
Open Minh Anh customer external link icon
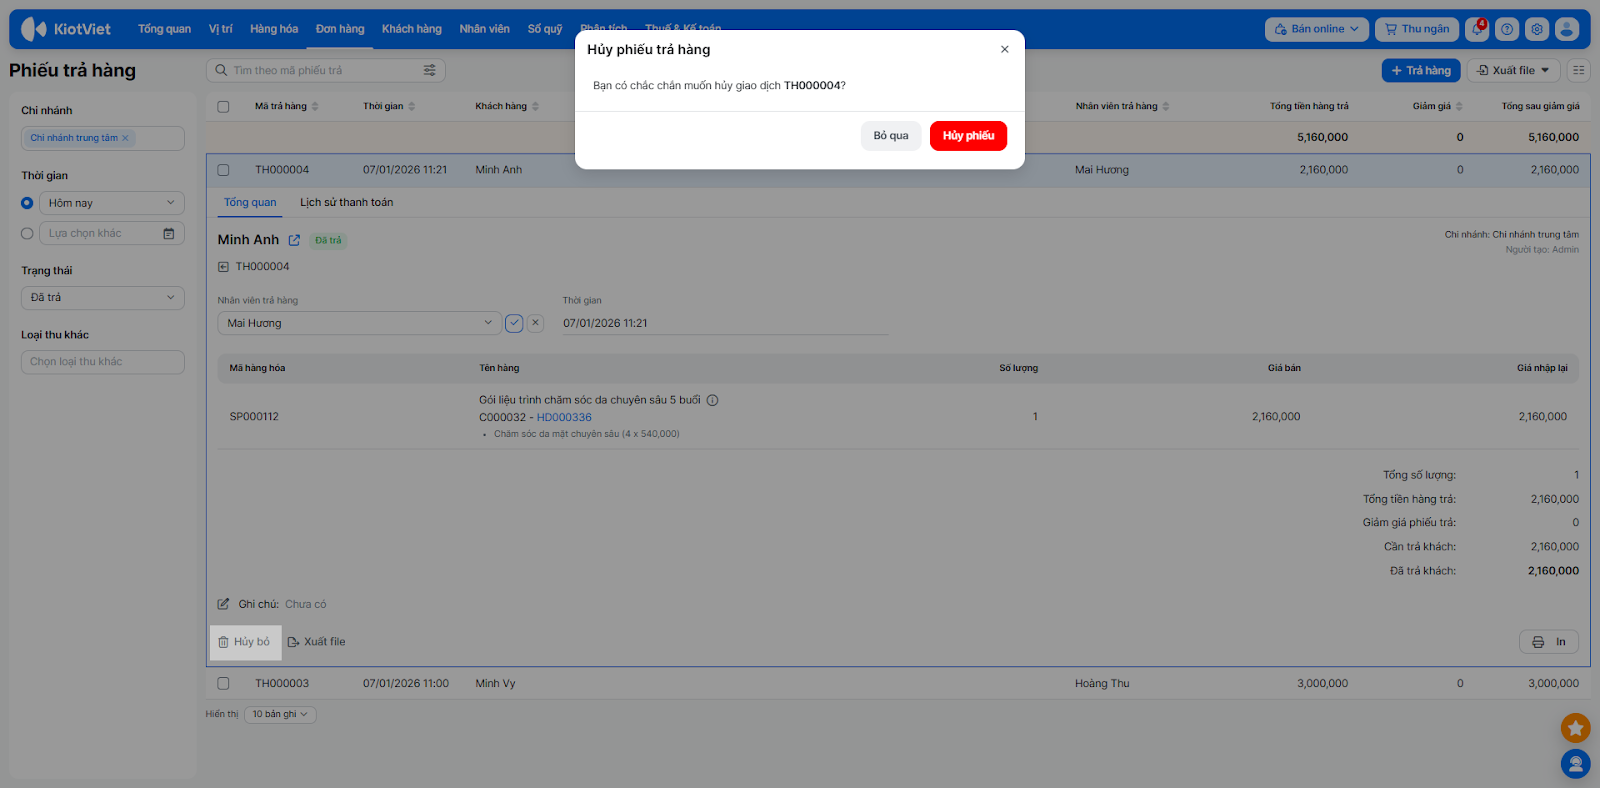click(294, 240)
